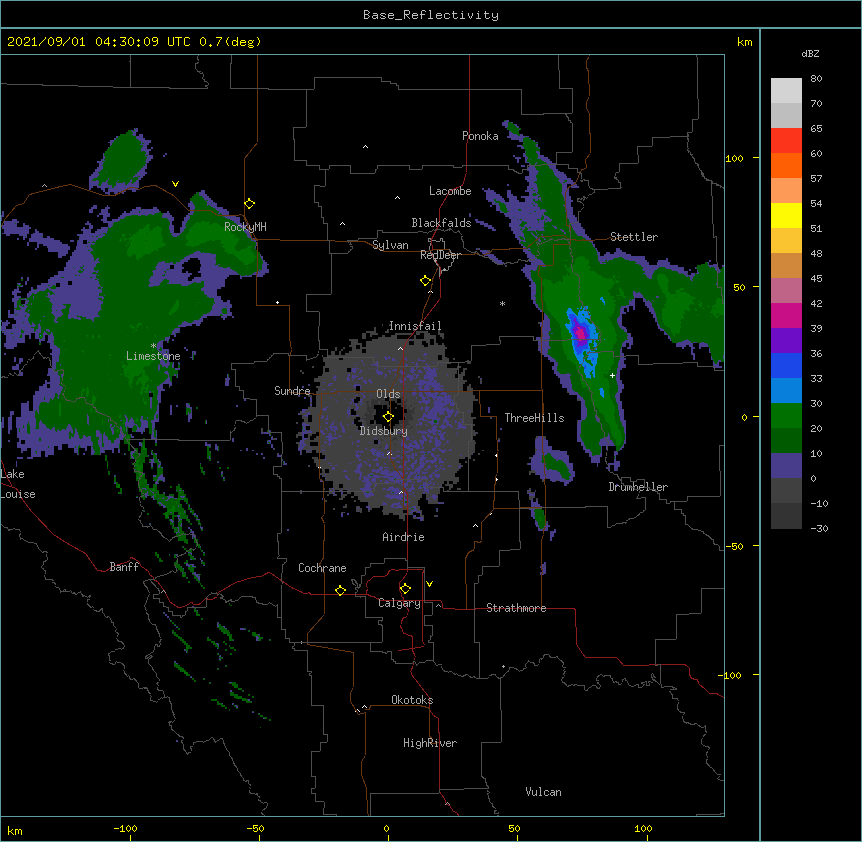
Task: Click the Limestone label
Action: pos(153,356)
